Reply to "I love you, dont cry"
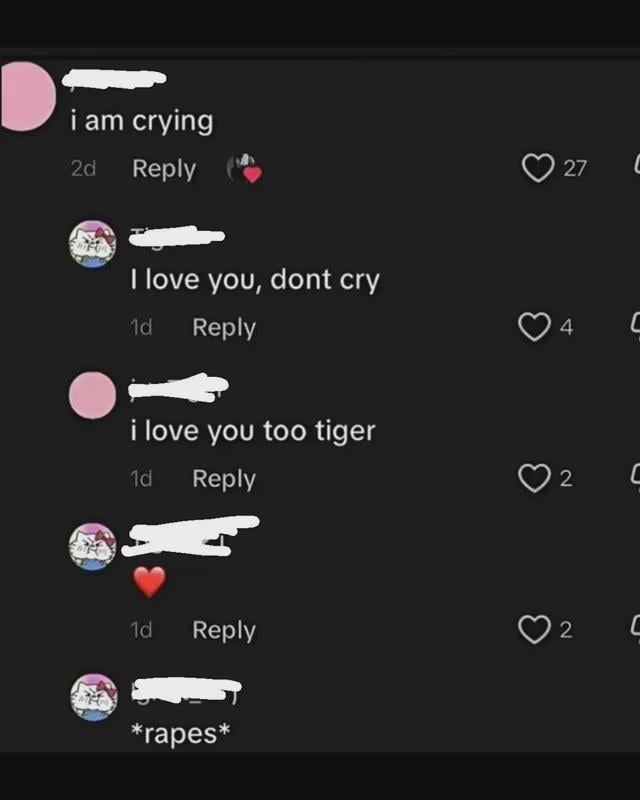The image size is (640, 800). (224, 327)
